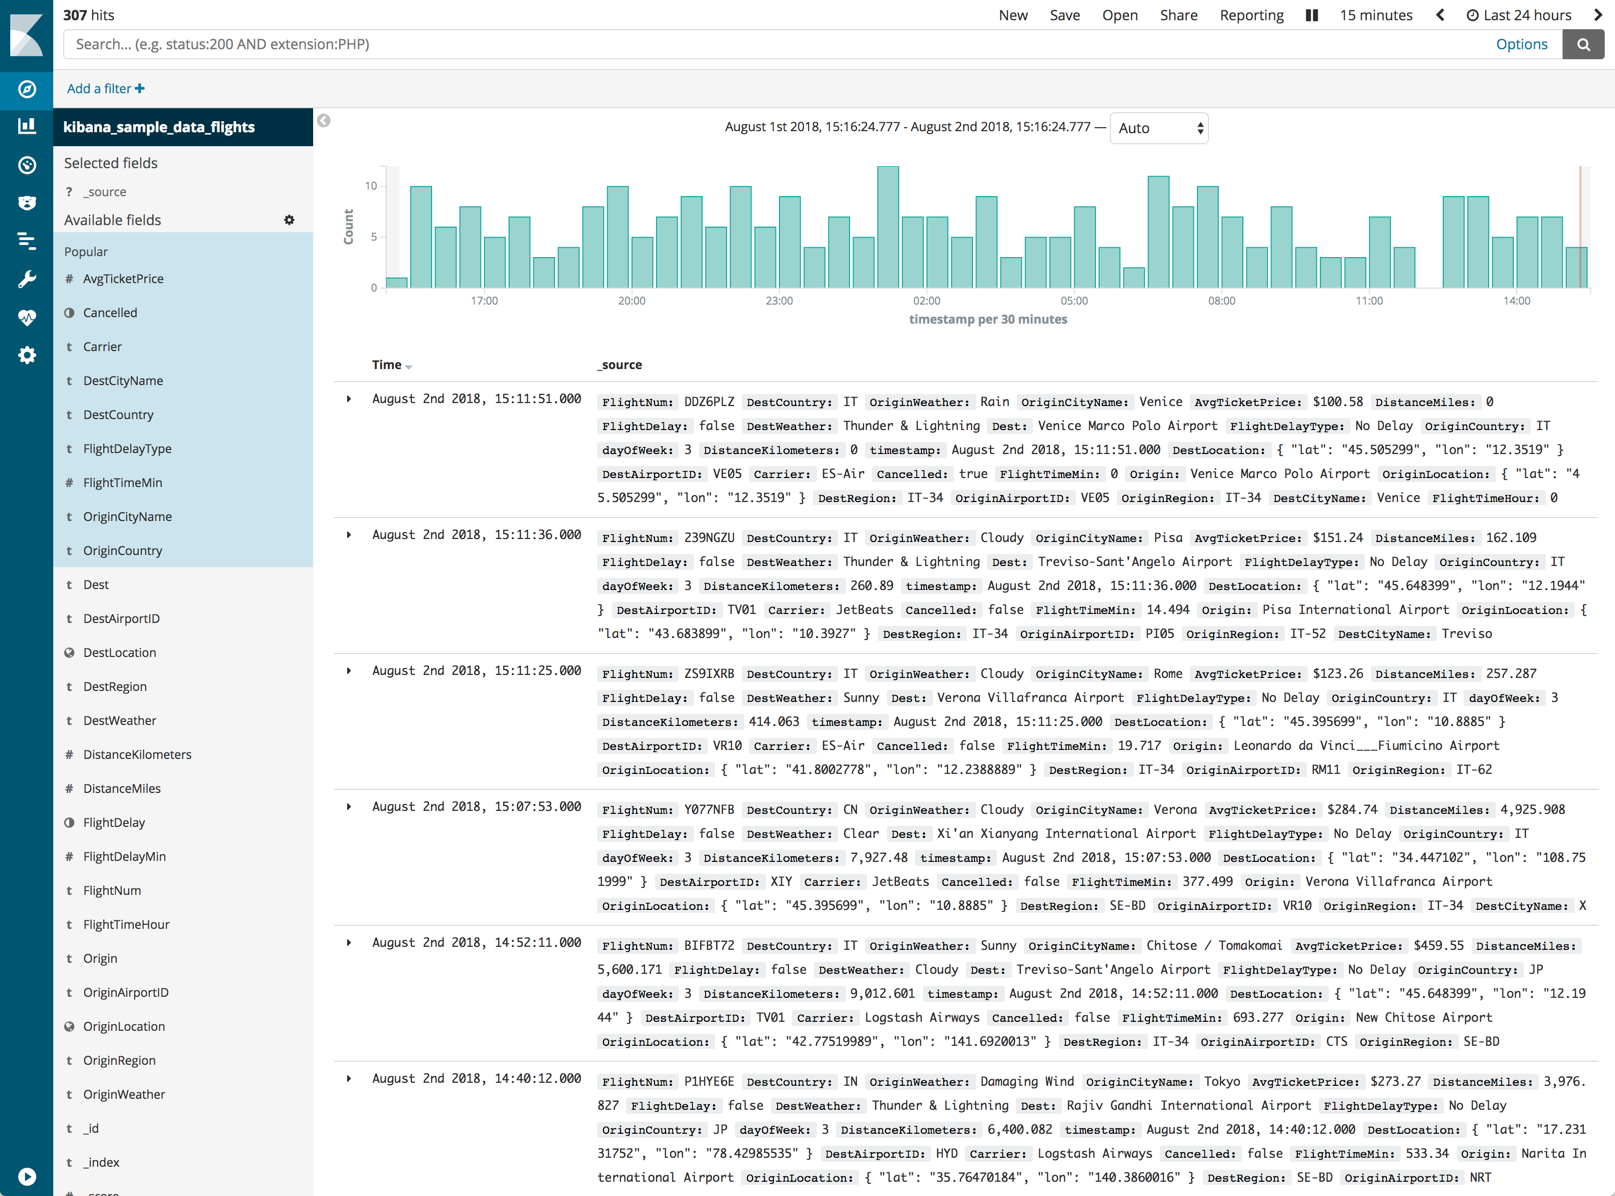Viewport: 1615px width, 1196px height.
Task: Open Monitoring heartbeat icon
Action: pyautogui.click(x=27, y=317)
